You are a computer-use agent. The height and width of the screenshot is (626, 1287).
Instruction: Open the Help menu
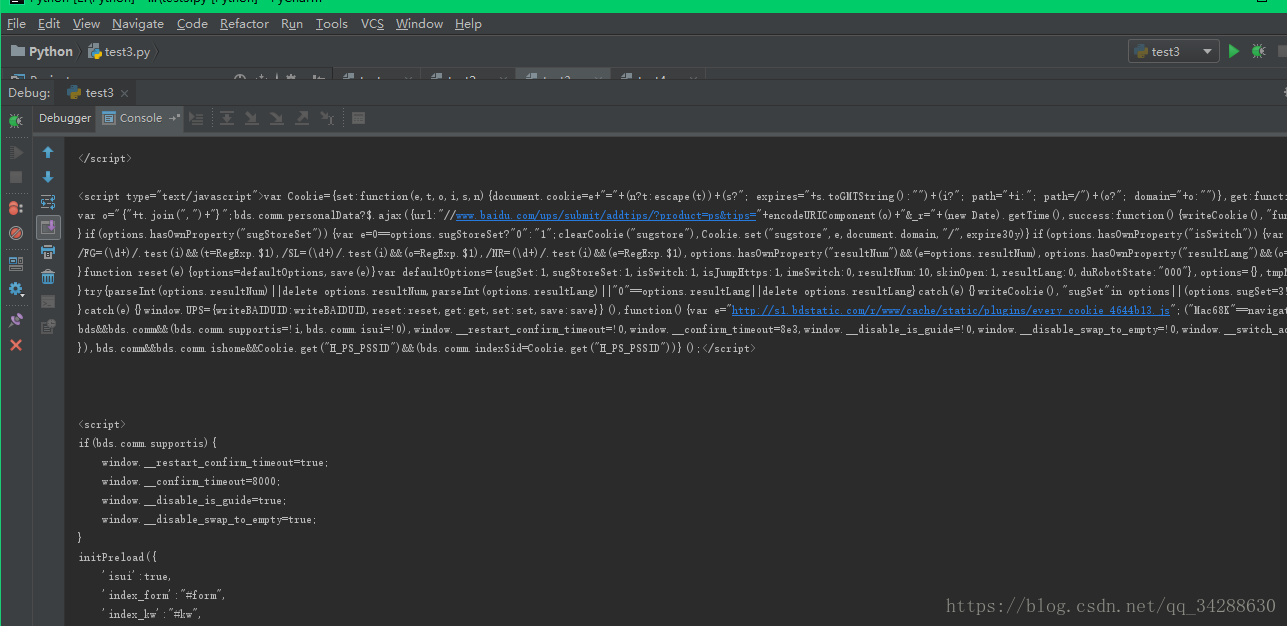(x=468, y=23)
